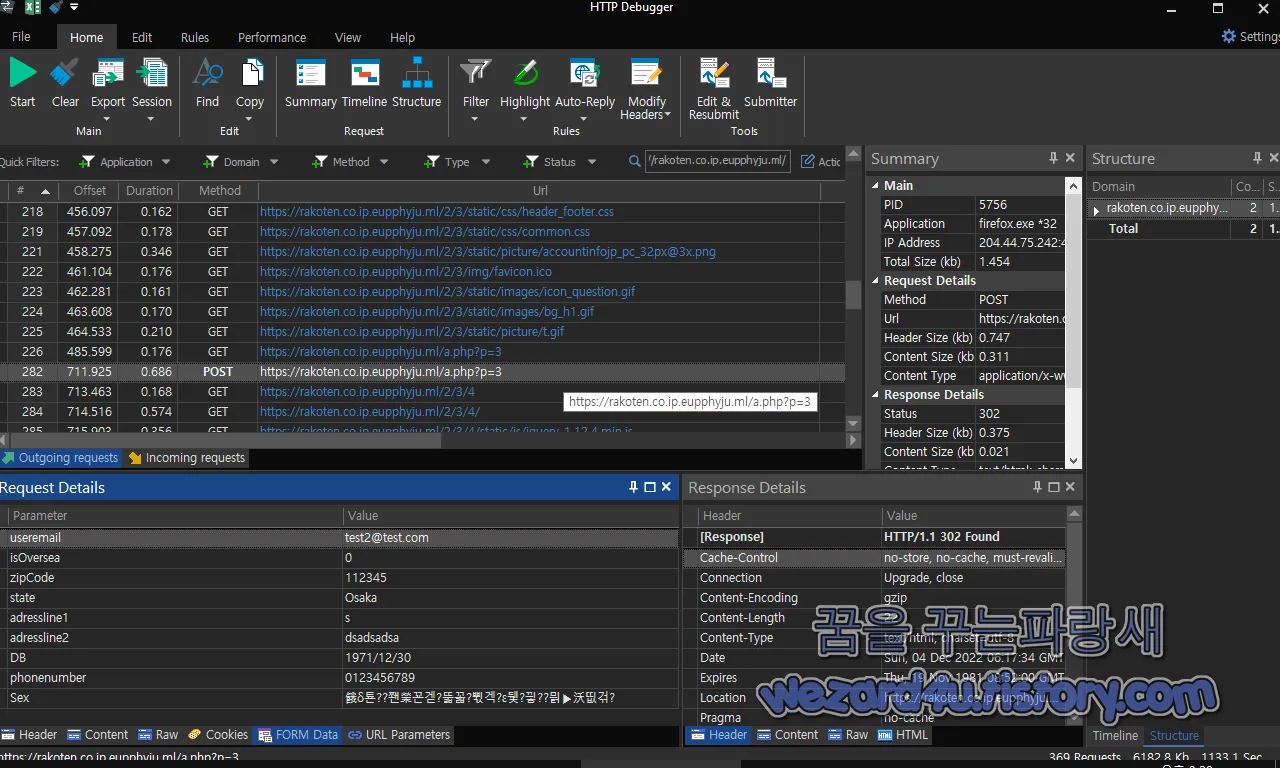Pin the Response Details panel
This screenshot has width=1280, height=768.
click(x=1037, y=487)
